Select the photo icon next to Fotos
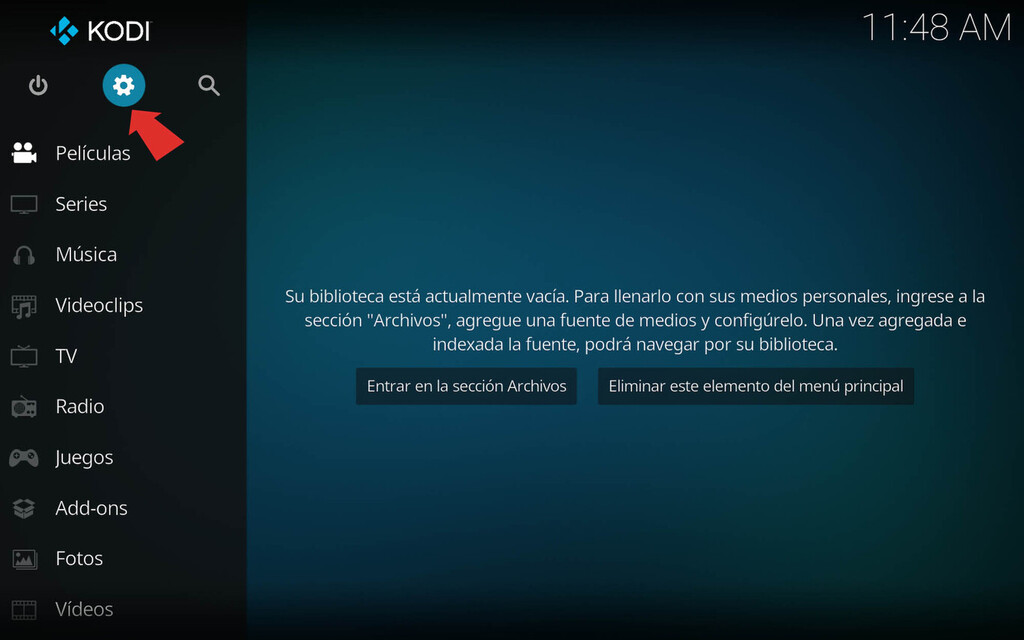This screenshot has height=640, width=1024. (25, 558)
